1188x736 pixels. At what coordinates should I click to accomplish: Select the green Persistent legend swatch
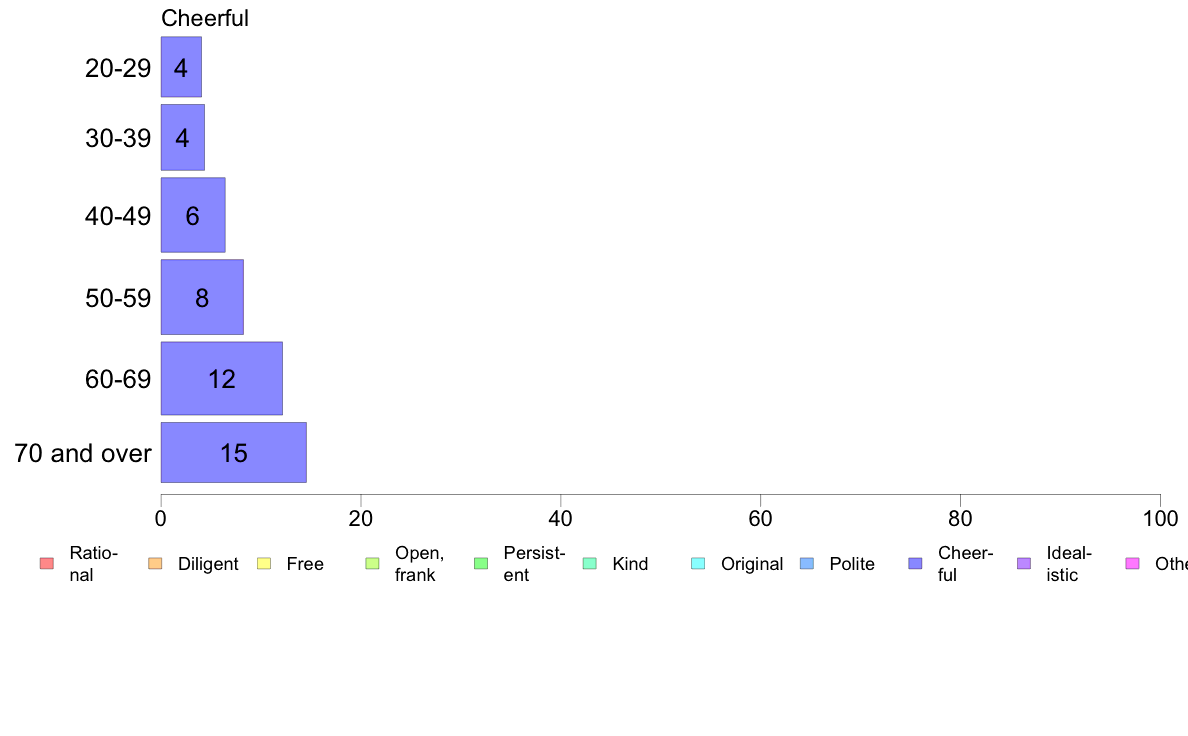click(481, 563)
